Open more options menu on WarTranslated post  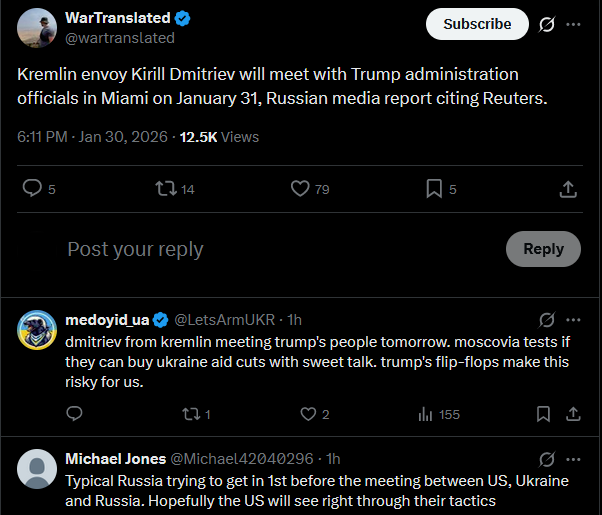573,24
